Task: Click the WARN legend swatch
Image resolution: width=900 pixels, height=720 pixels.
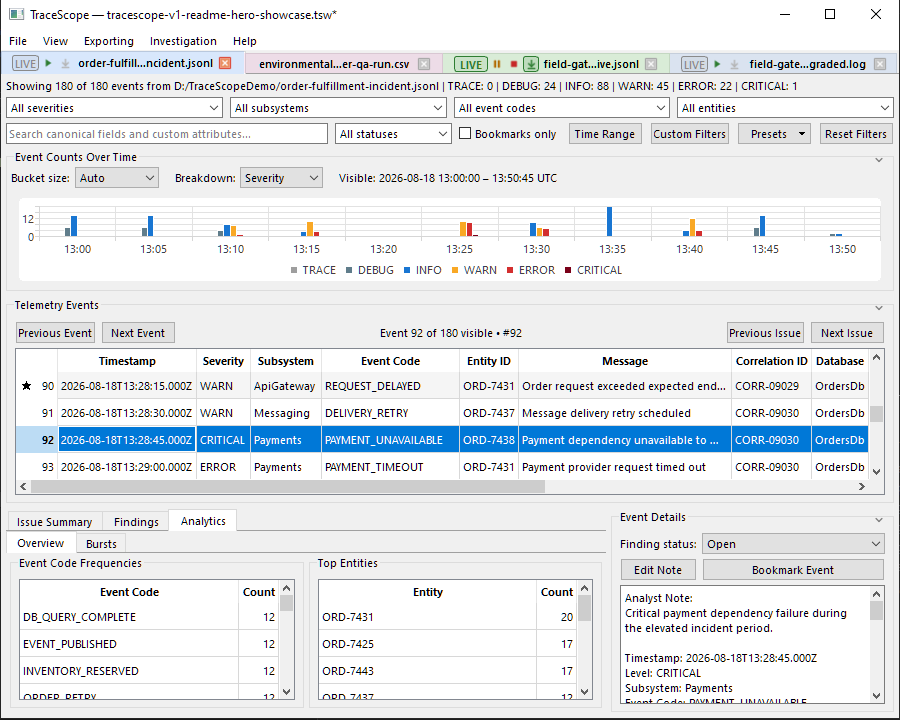Action: coord(455,270)
